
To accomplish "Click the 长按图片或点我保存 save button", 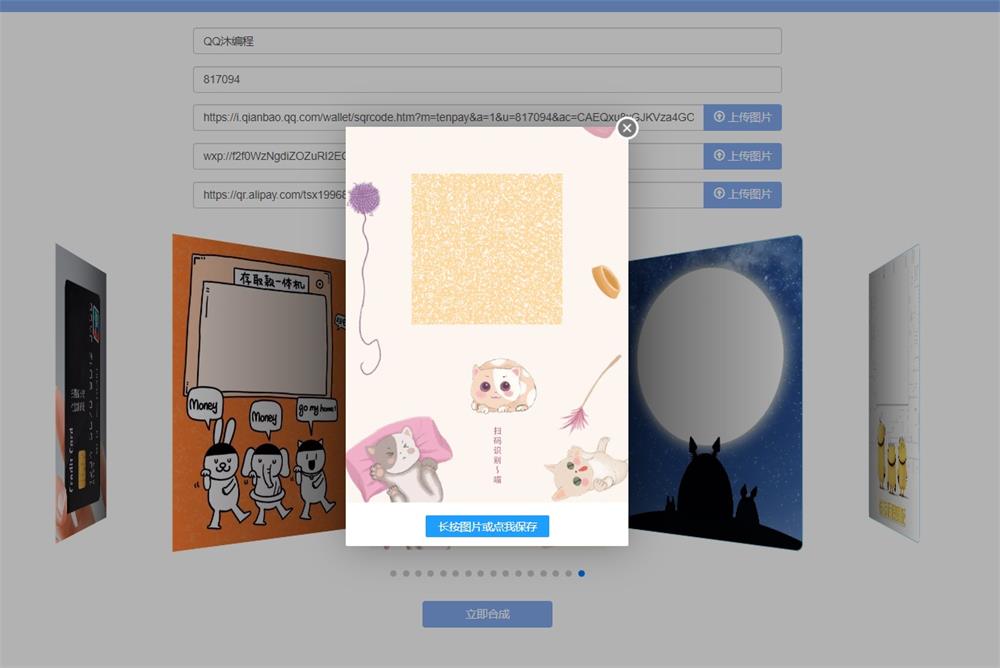I will pyautogui.click(x=487, y=526).
